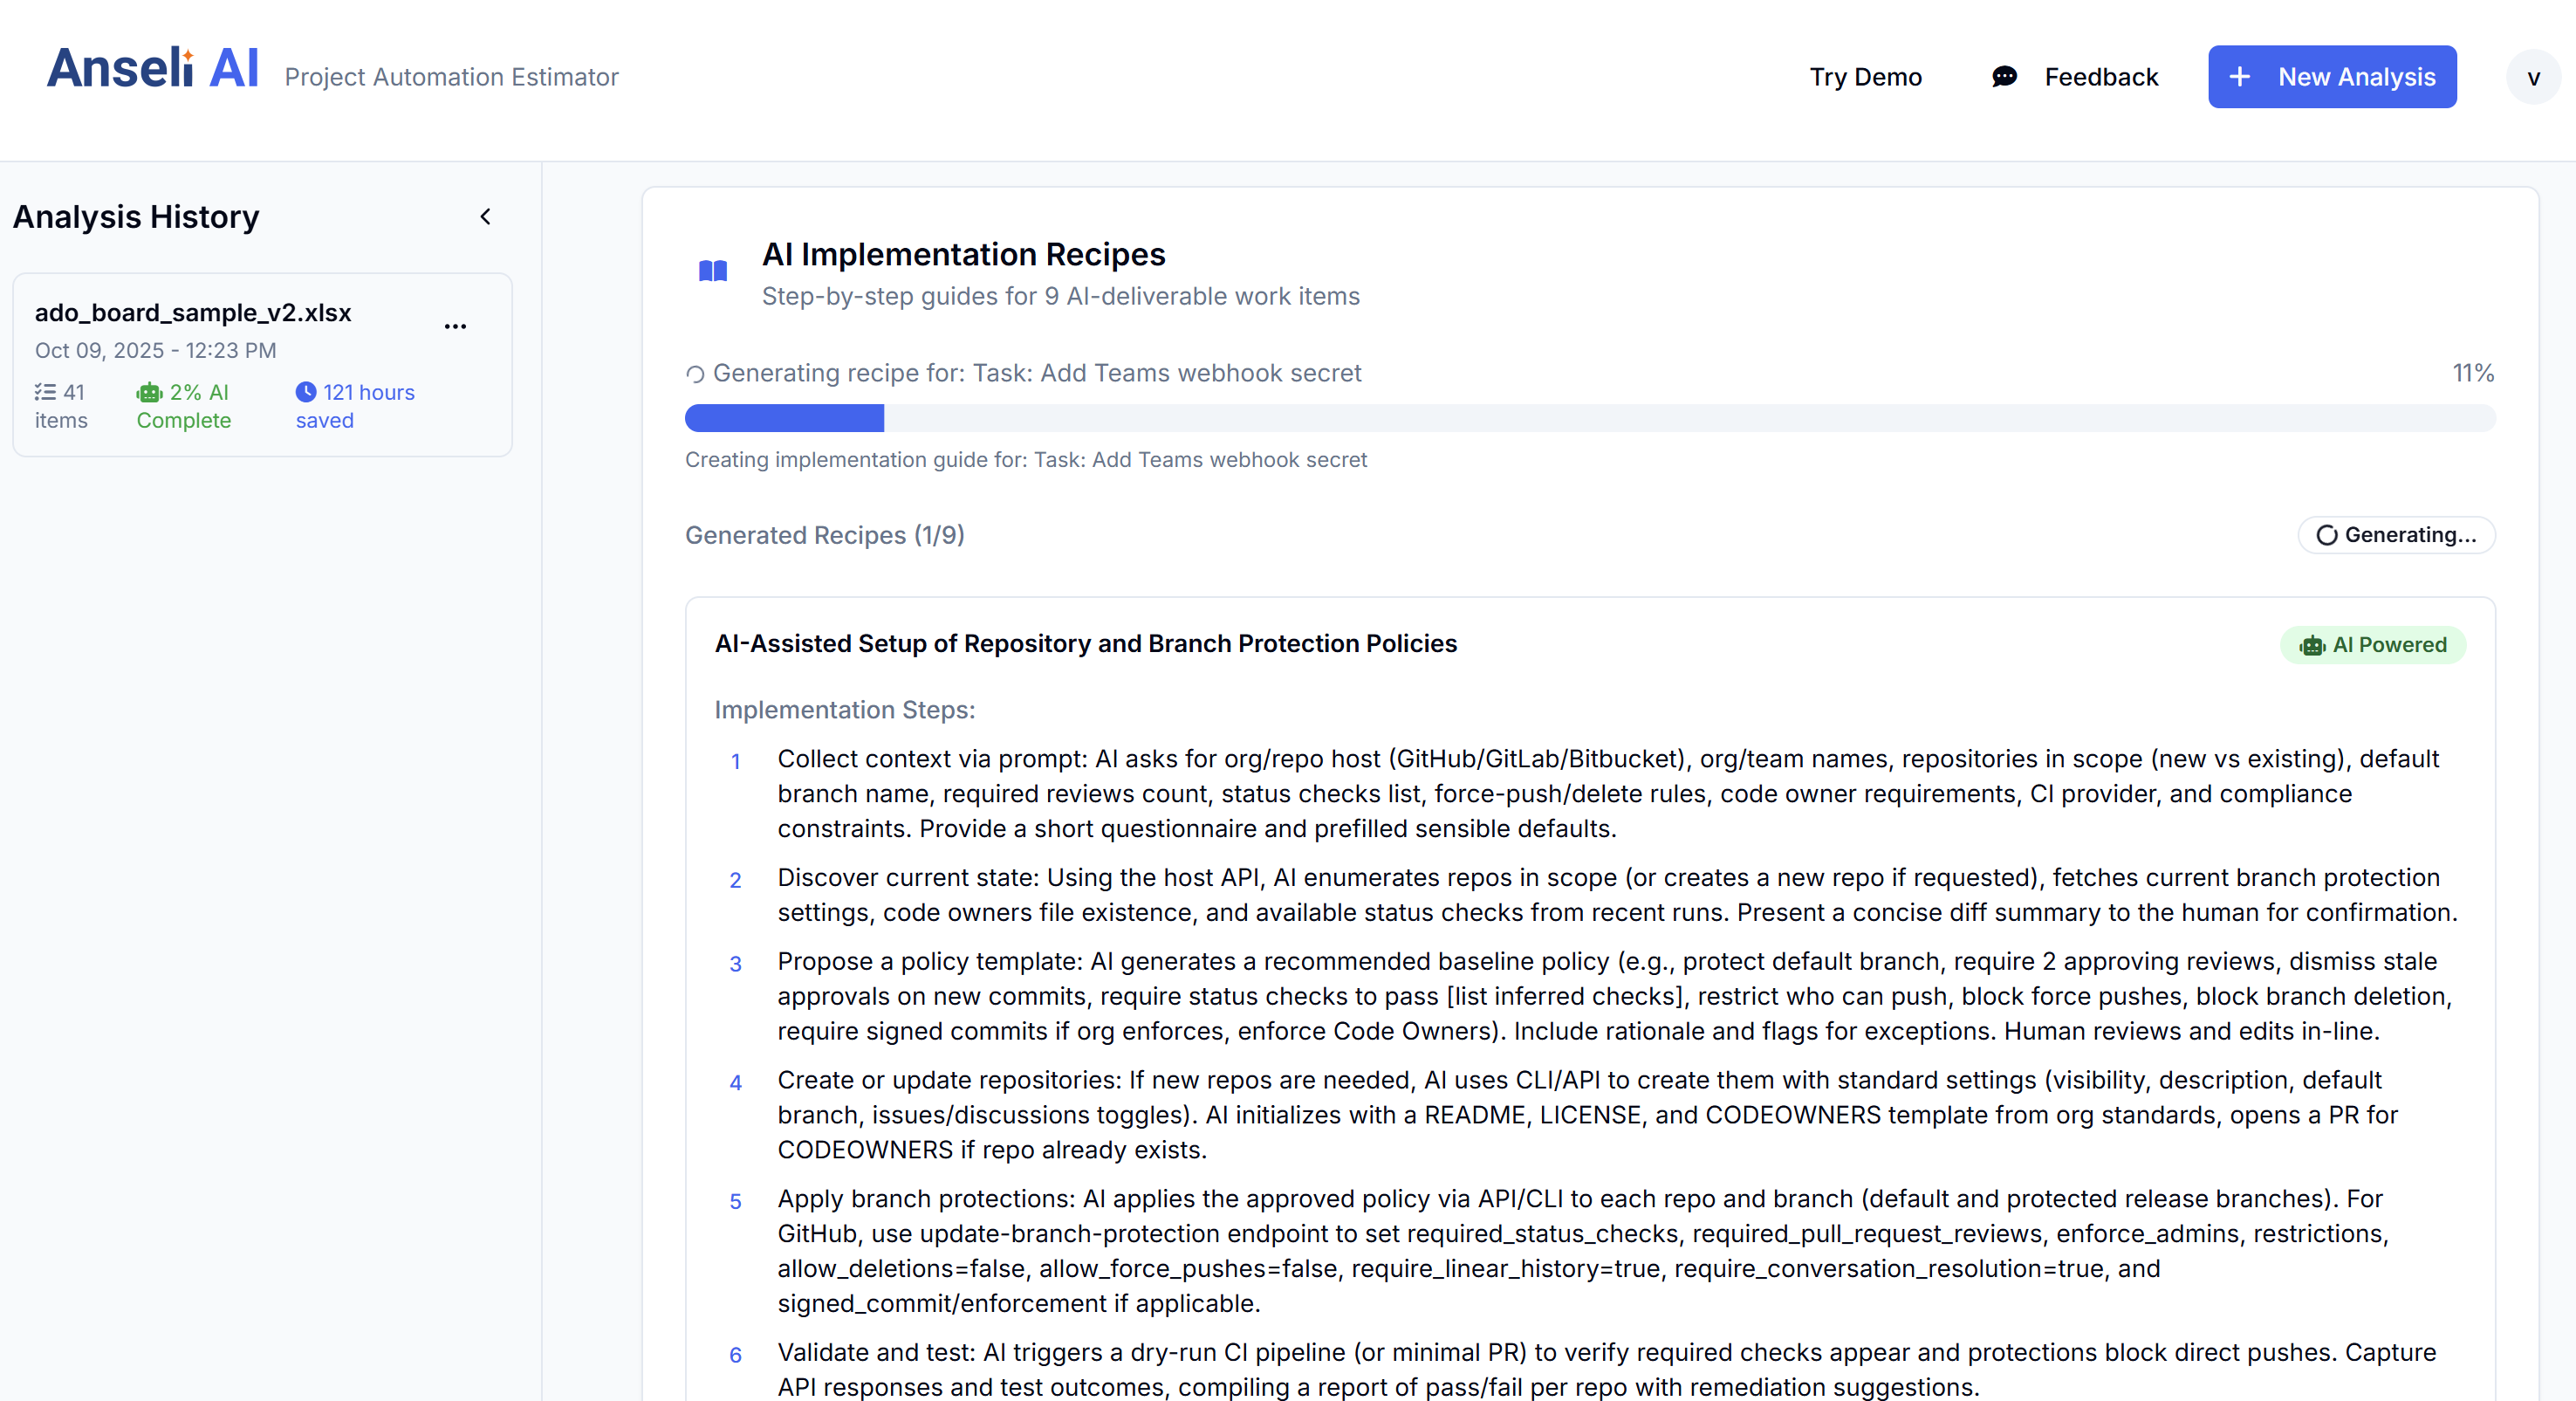Viewport: 2576px width, 1401px height.
Task: Click the robot icon in AI Powered badge
Action: (2311, 646)
